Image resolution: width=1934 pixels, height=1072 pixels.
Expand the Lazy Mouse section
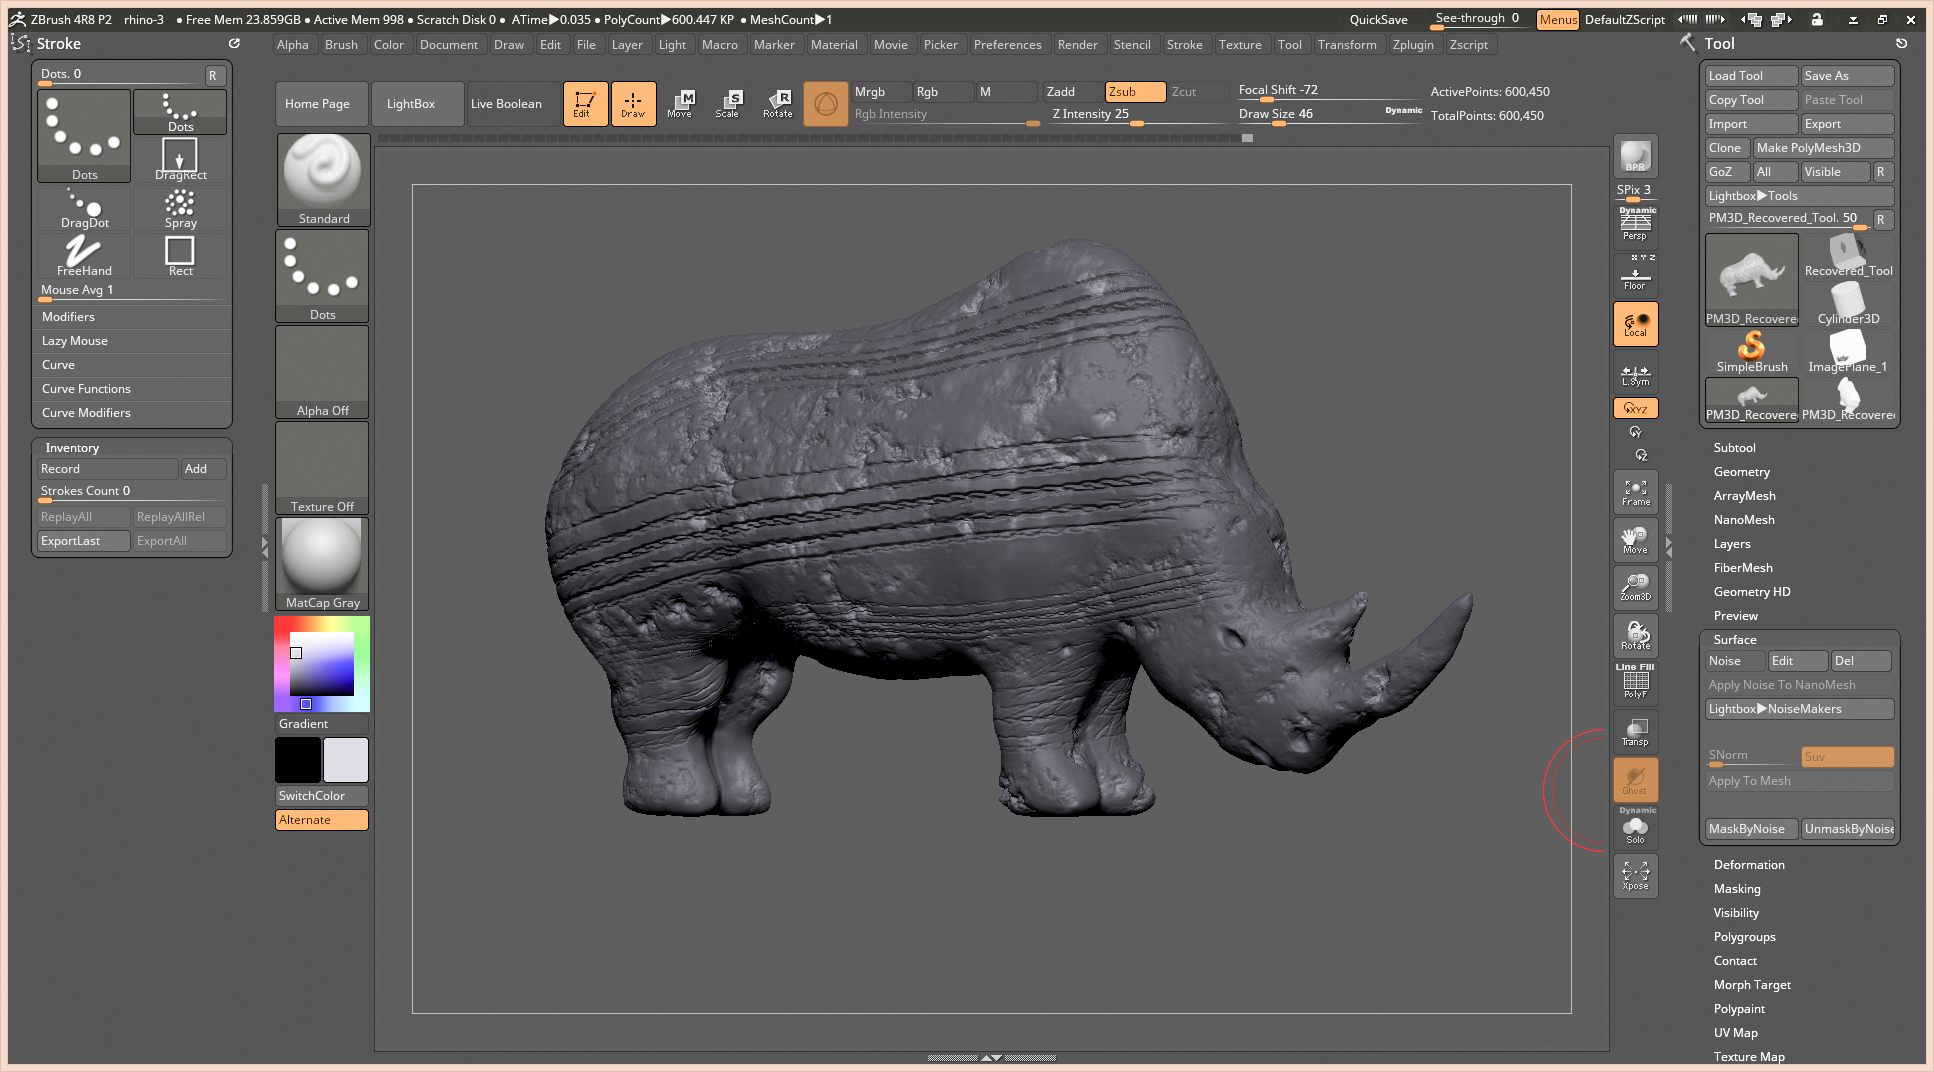point(75,341)
